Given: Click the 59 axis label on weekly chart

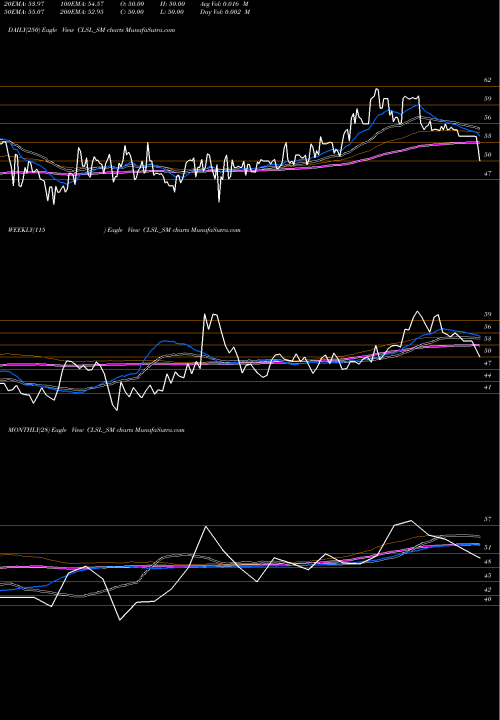Looking at the screenshot, I should (487, 315).
